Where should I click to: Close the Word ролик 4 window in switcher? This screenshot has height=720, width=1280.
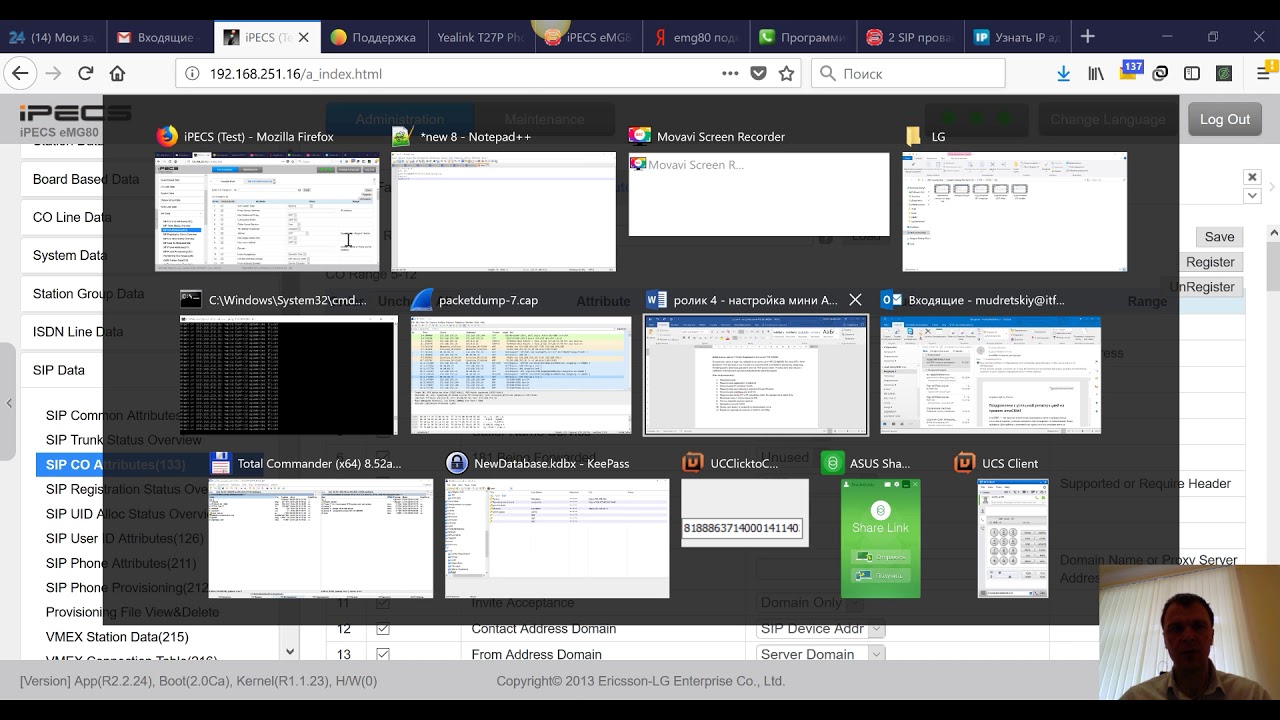pos(855,299)
